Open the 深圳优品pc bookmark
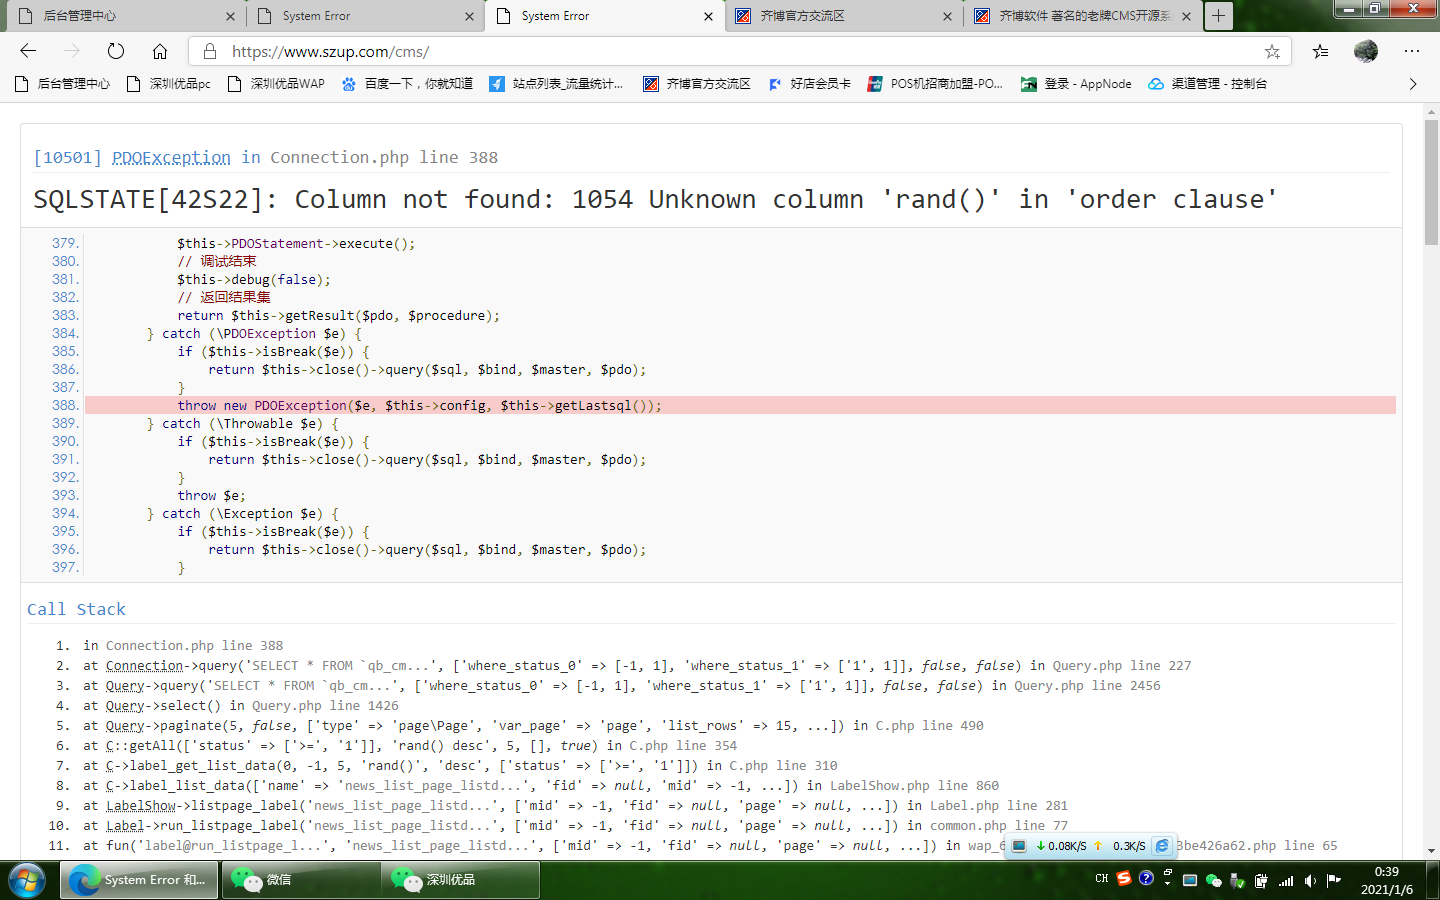The height and width of the screenshot is (900, 1440). coord(169,84)
